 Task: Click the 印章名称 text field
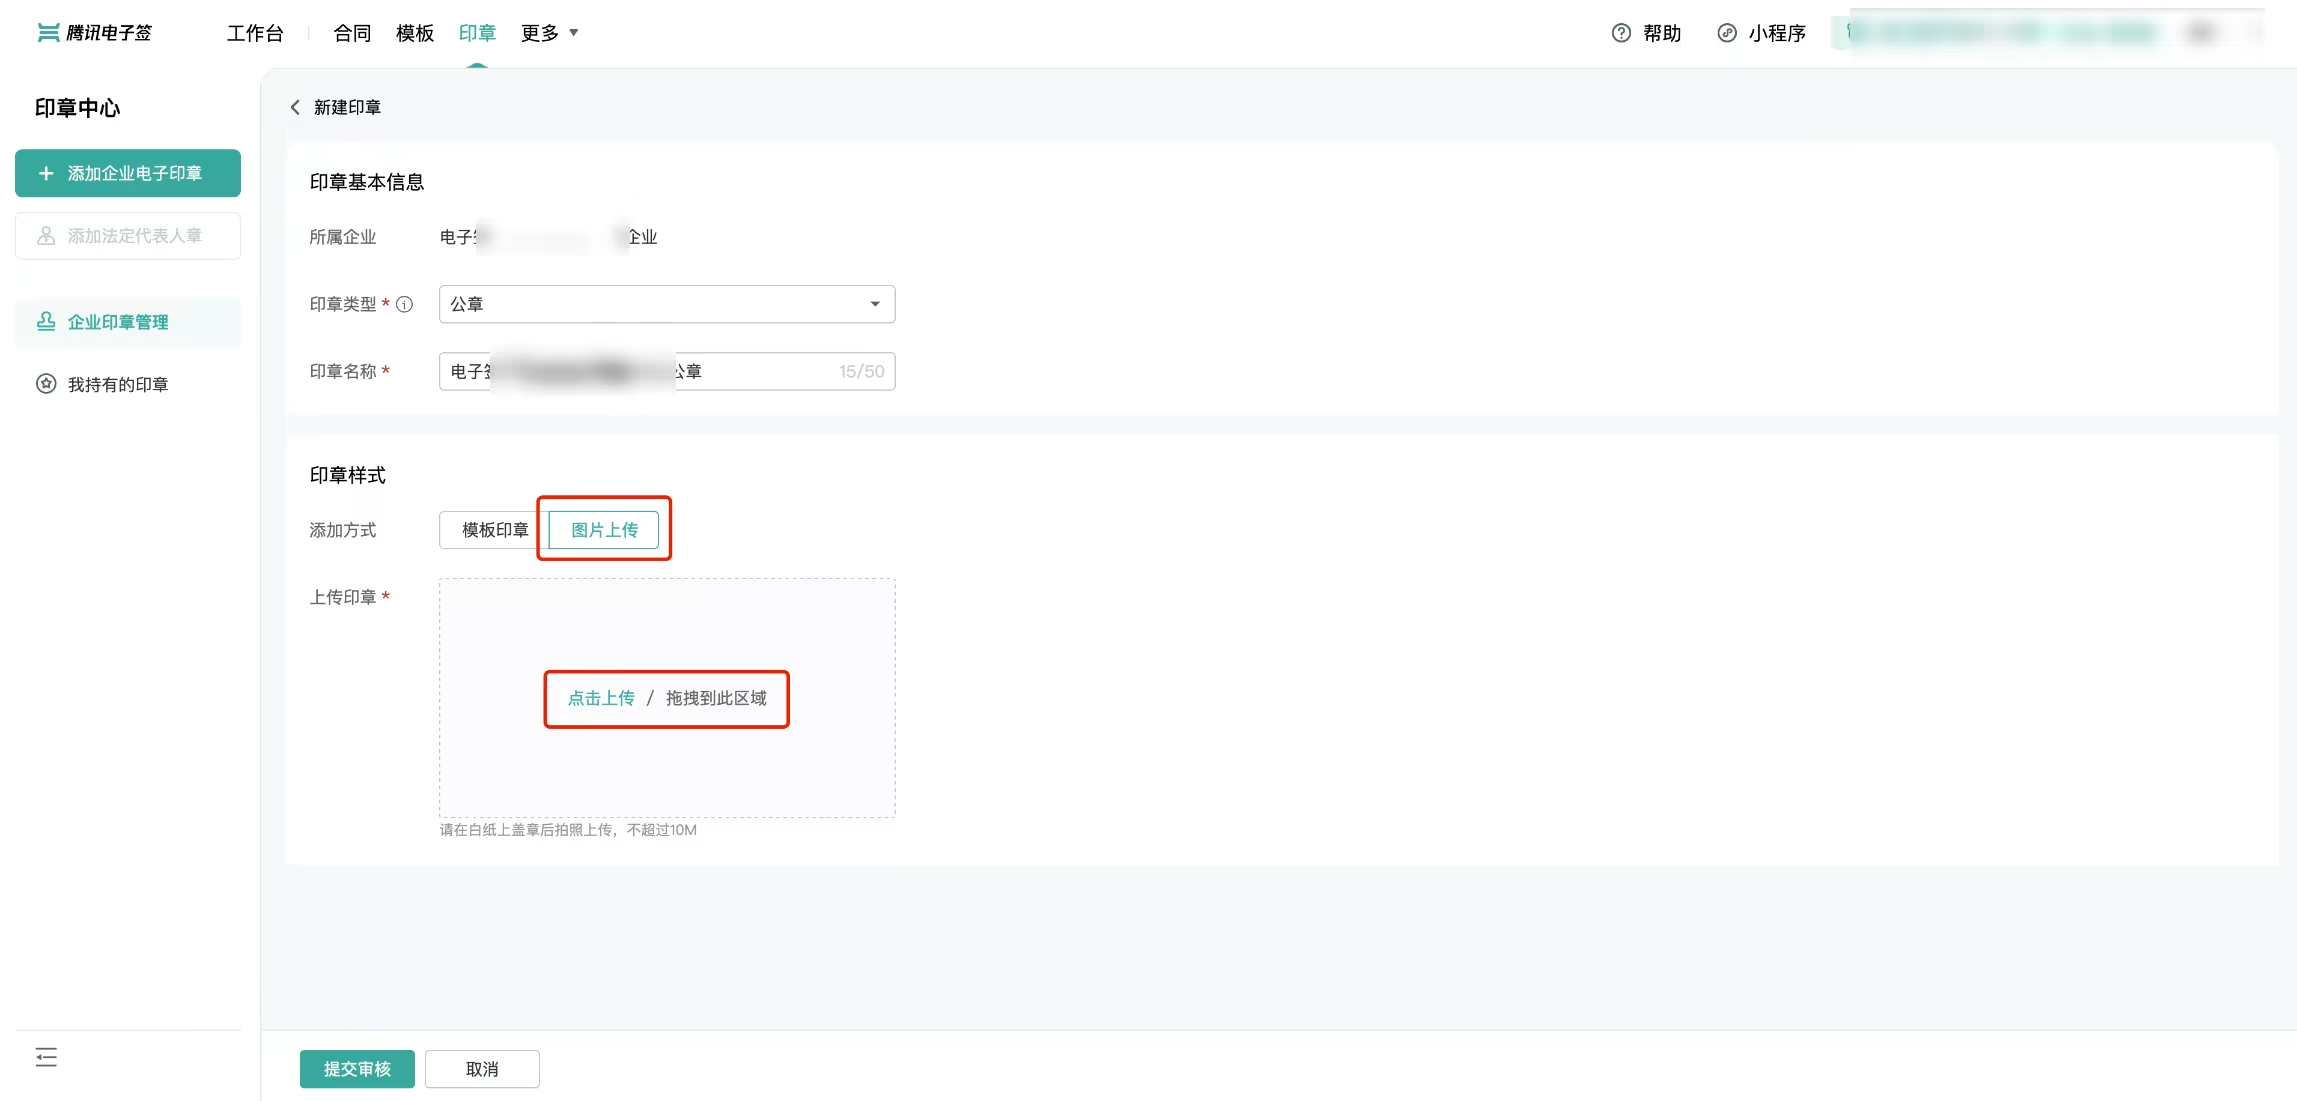point(667,371)
